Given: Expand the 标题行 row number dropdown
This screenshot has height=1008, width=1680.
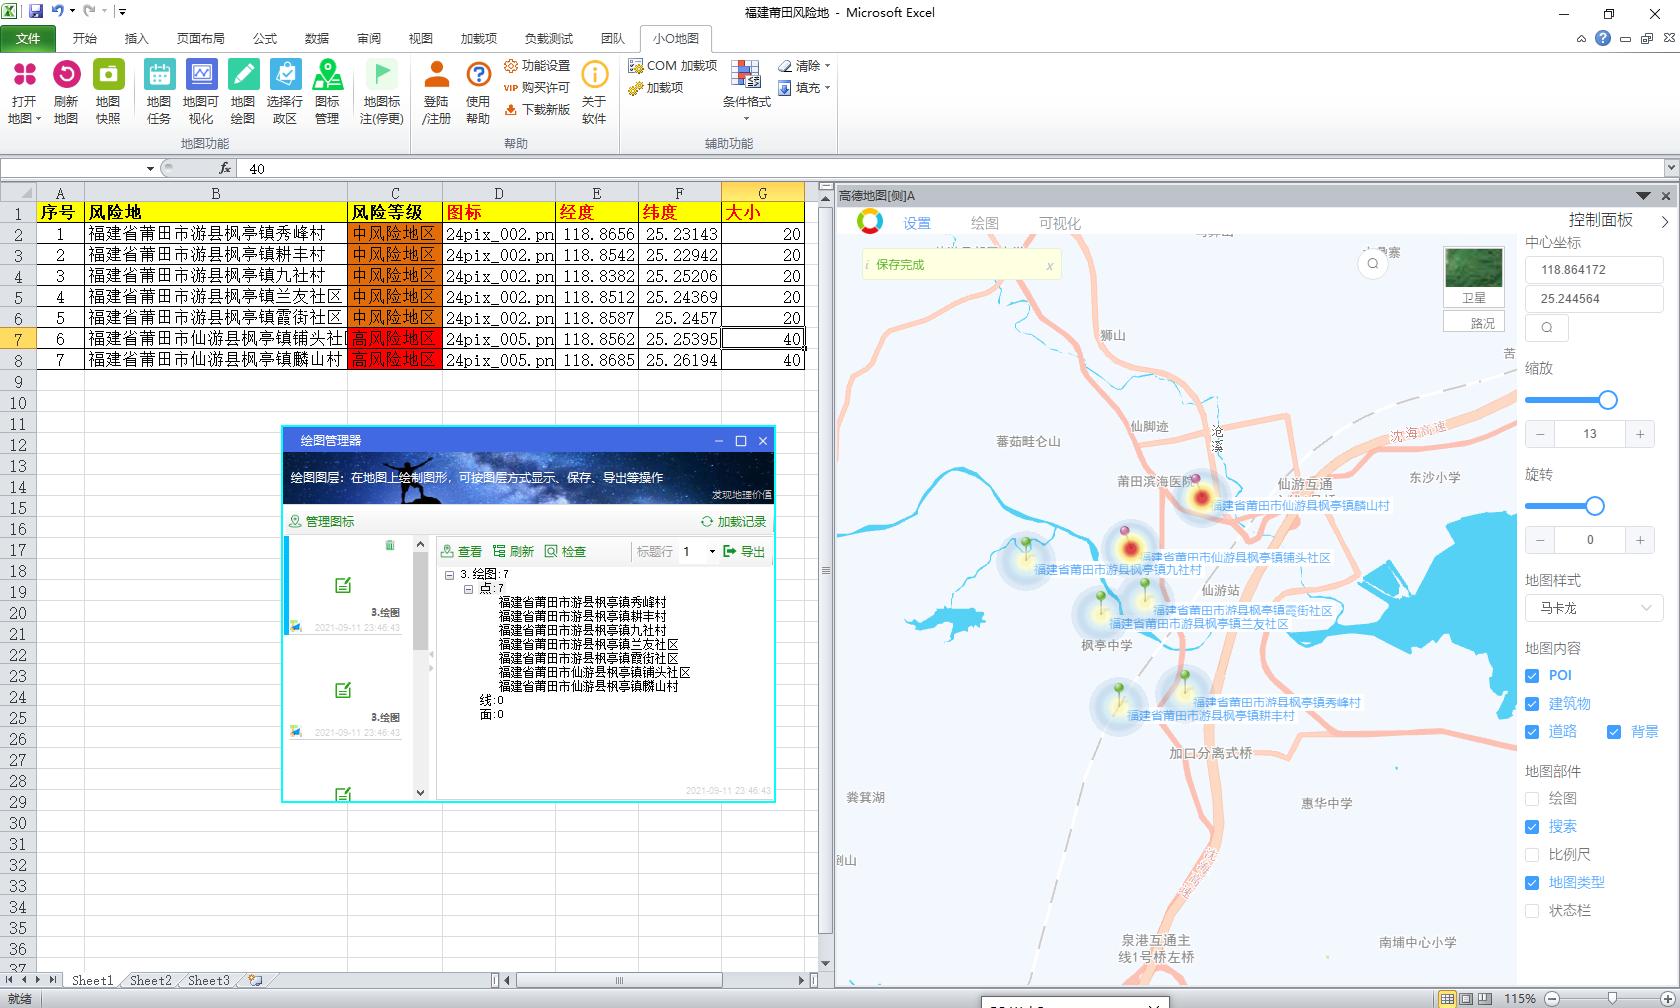Looking at the screenshot, I should coord(712,552).
